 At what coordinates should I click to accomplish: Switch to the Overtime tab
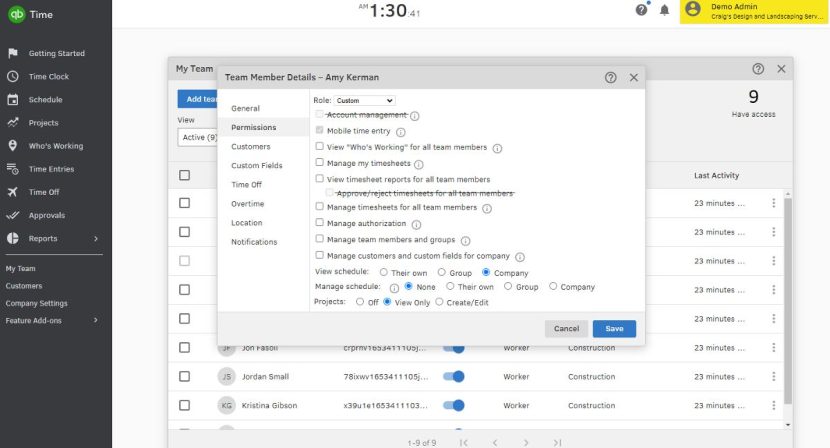coord(247,204)
